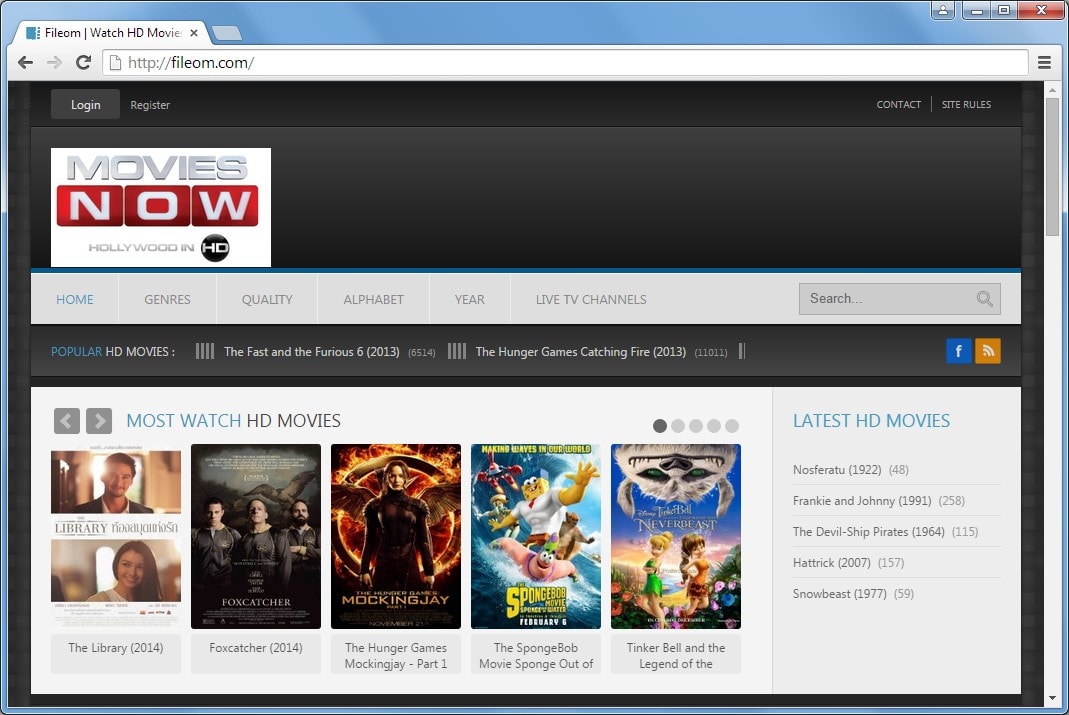Click the Register link
The width and height of the screenshot is (1069, 715).
click(x=150, y=105)
